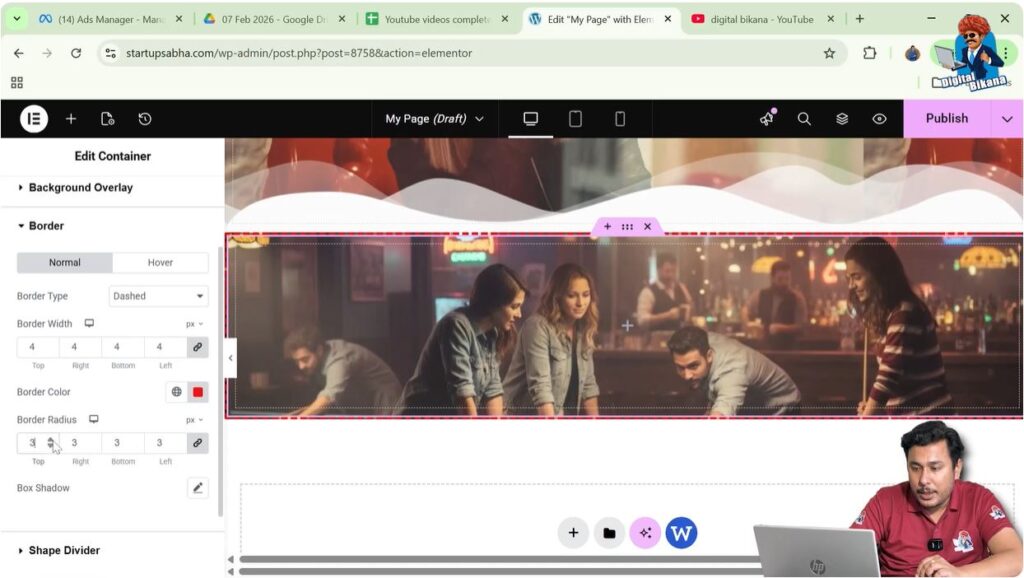This screenshot has width=1024, height=578.
Task: Toggle the Border Radius link values button
Action: pyautogui.click(x=198, y=442)
